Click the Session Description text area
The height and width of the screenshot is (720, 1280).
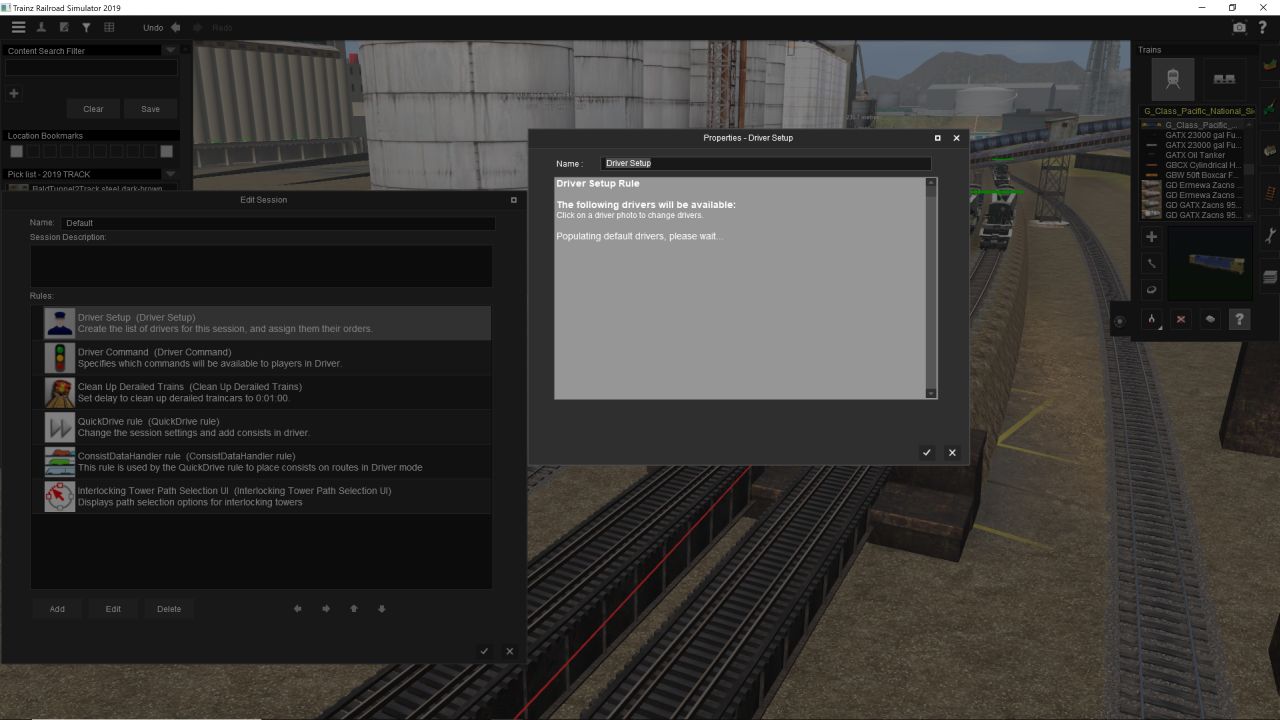tap(261, 266)
